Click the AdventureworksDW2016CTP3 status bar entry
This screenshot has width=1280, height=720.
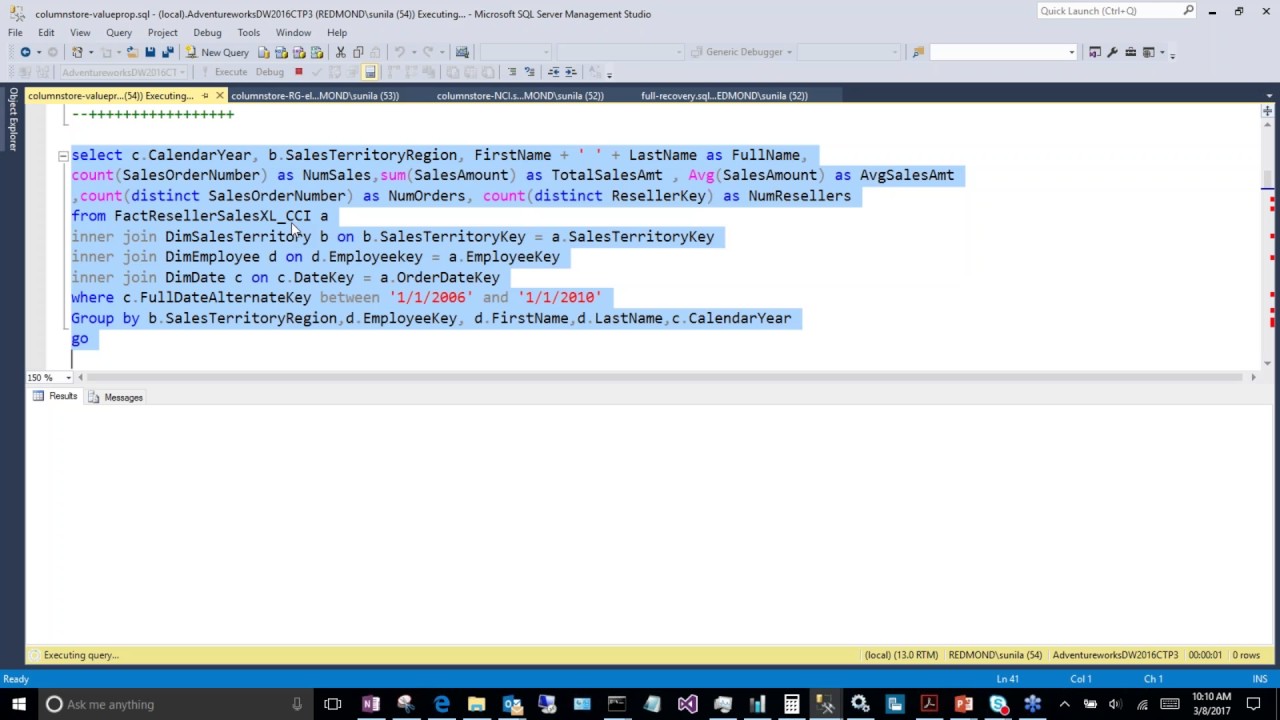tap(1115, 655)
